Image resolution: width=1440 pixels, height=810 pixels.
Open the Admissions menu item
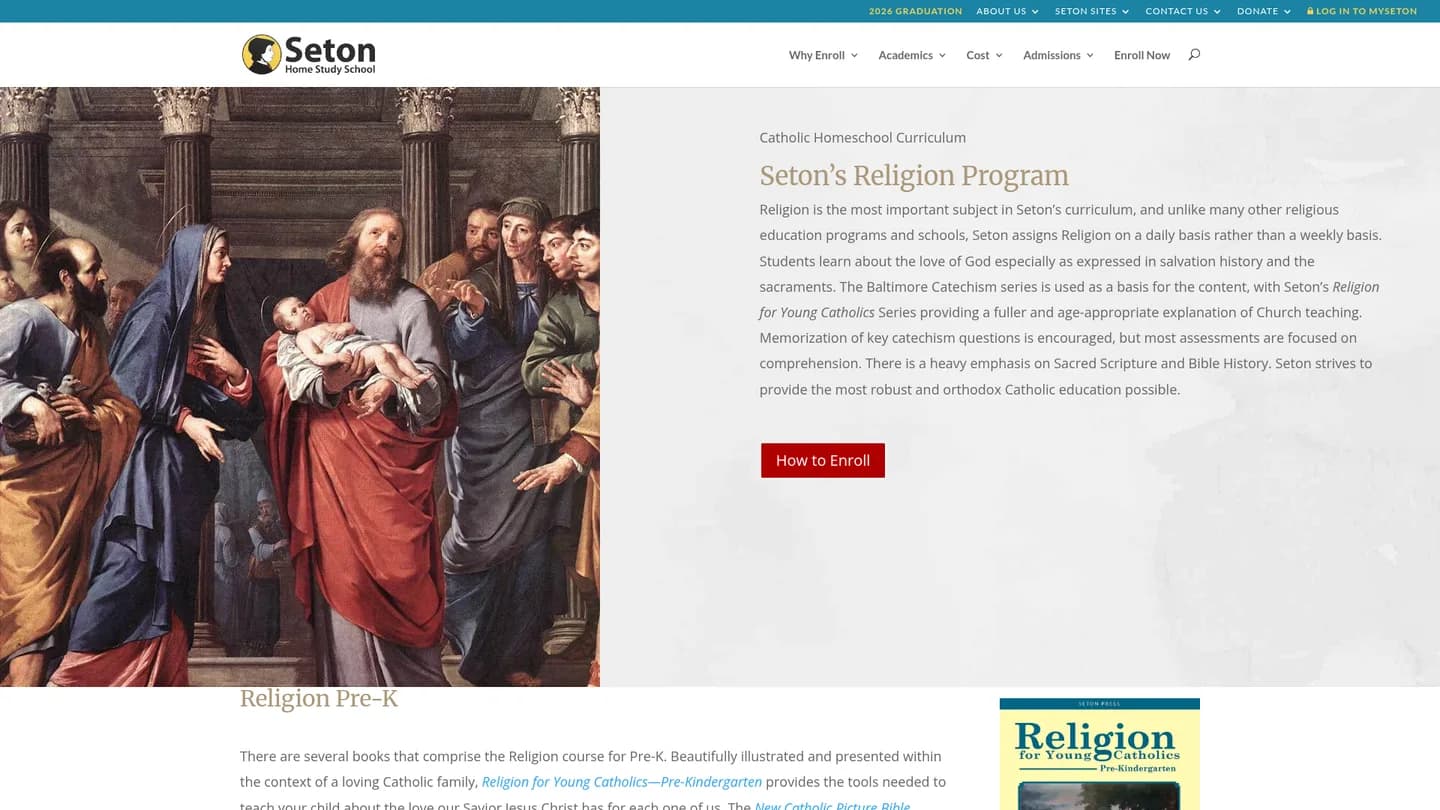[x=1052, y=55]
